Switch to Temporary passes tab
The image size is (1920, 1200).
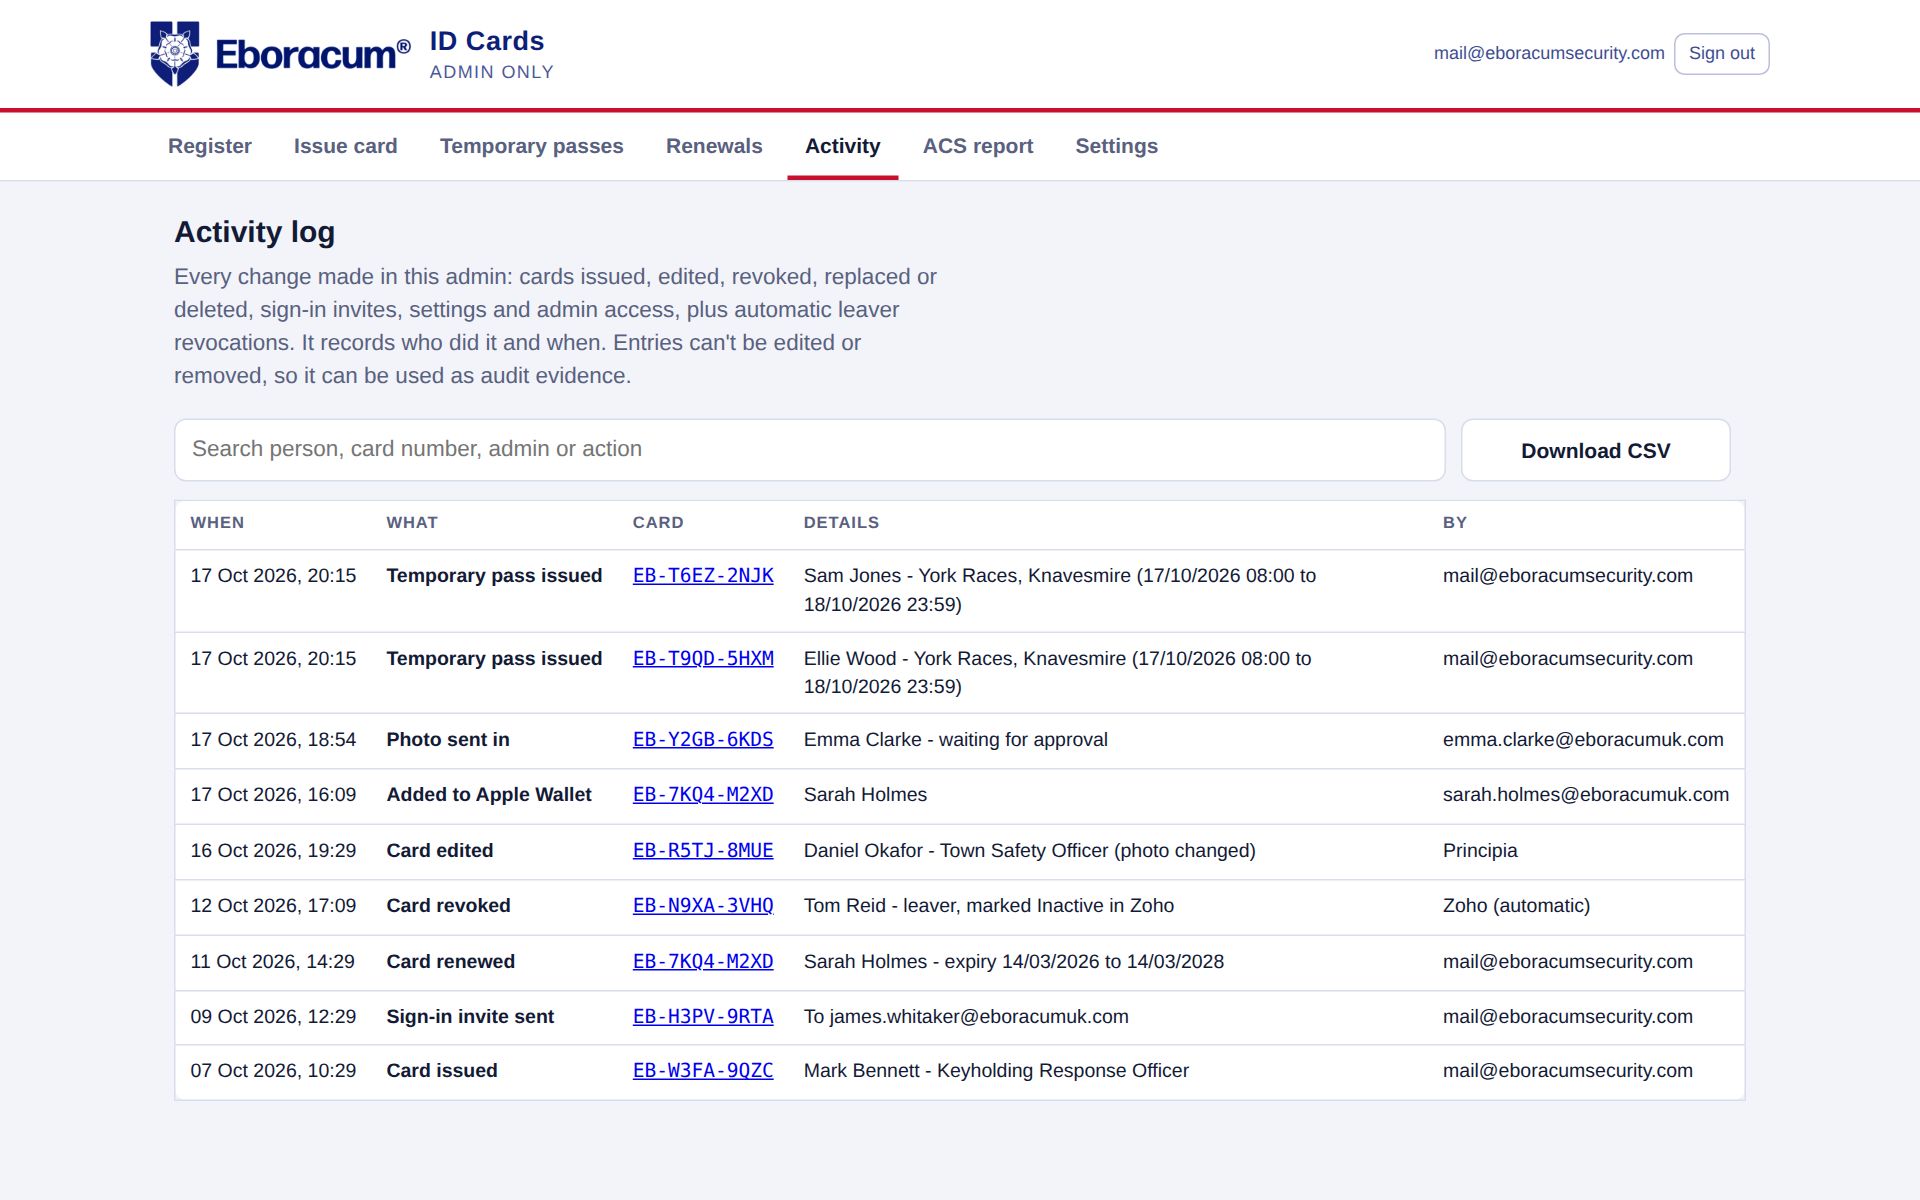532,146
